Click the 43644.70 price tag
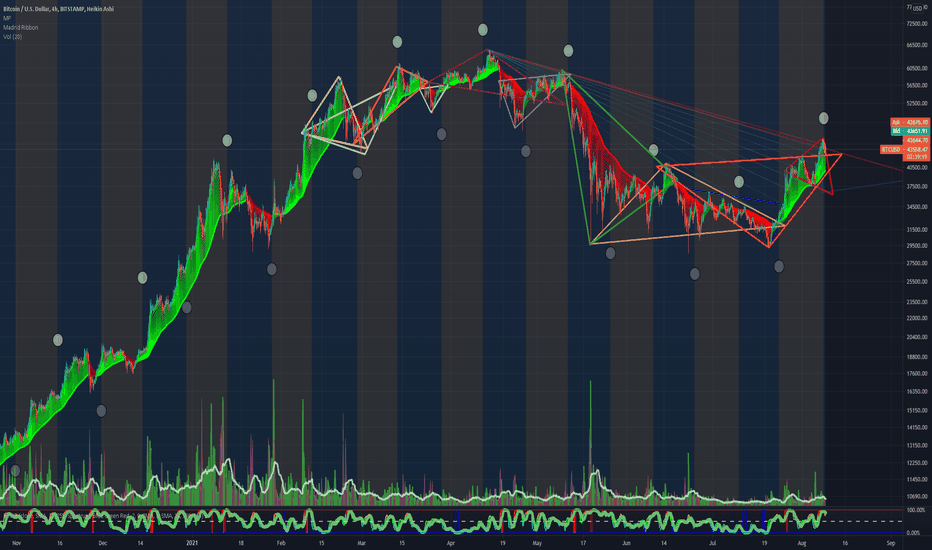Viewport: 932px width, 550px height. (x=917, y=140)
